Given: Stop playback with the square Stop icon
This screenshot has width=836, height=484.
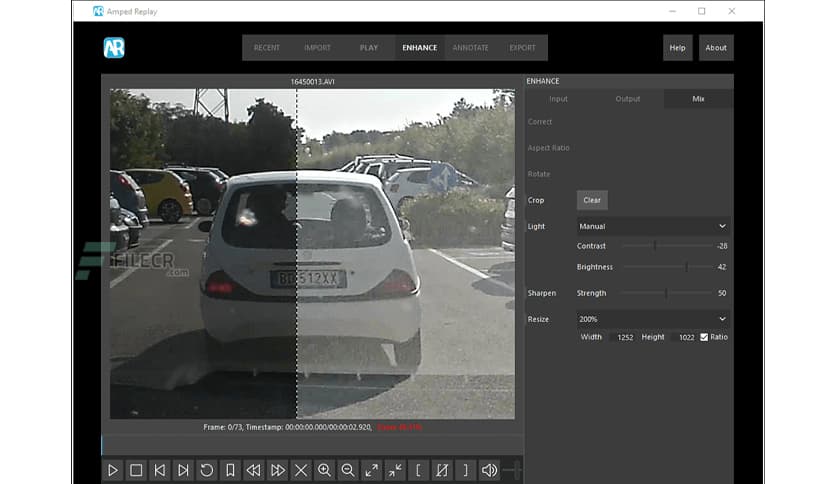Looking at the screenshot, I should coord(136,470).
